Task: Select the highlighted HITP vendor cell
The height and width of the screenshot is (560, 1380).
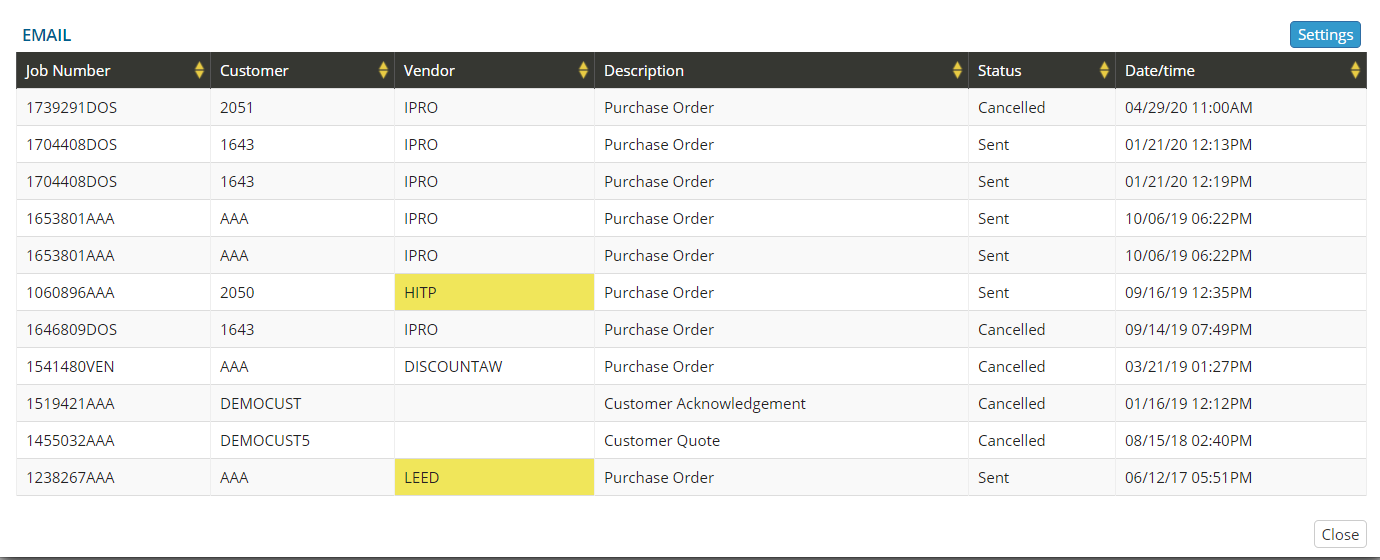Action: pyautogui.click(x=494, y=292)
